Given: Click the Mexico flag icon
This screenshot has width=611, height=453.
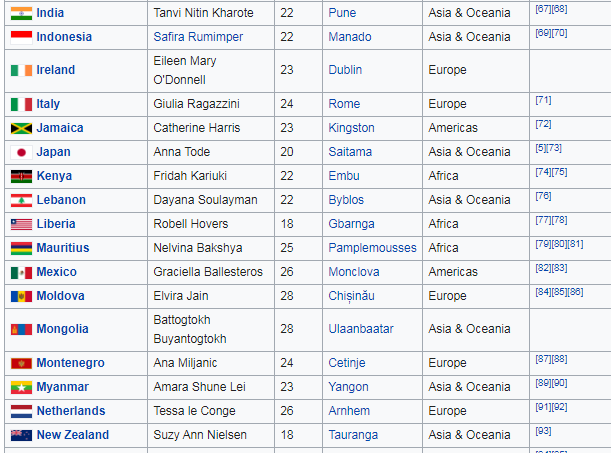Looking at the screenshot, I should [x=21, y=272].
